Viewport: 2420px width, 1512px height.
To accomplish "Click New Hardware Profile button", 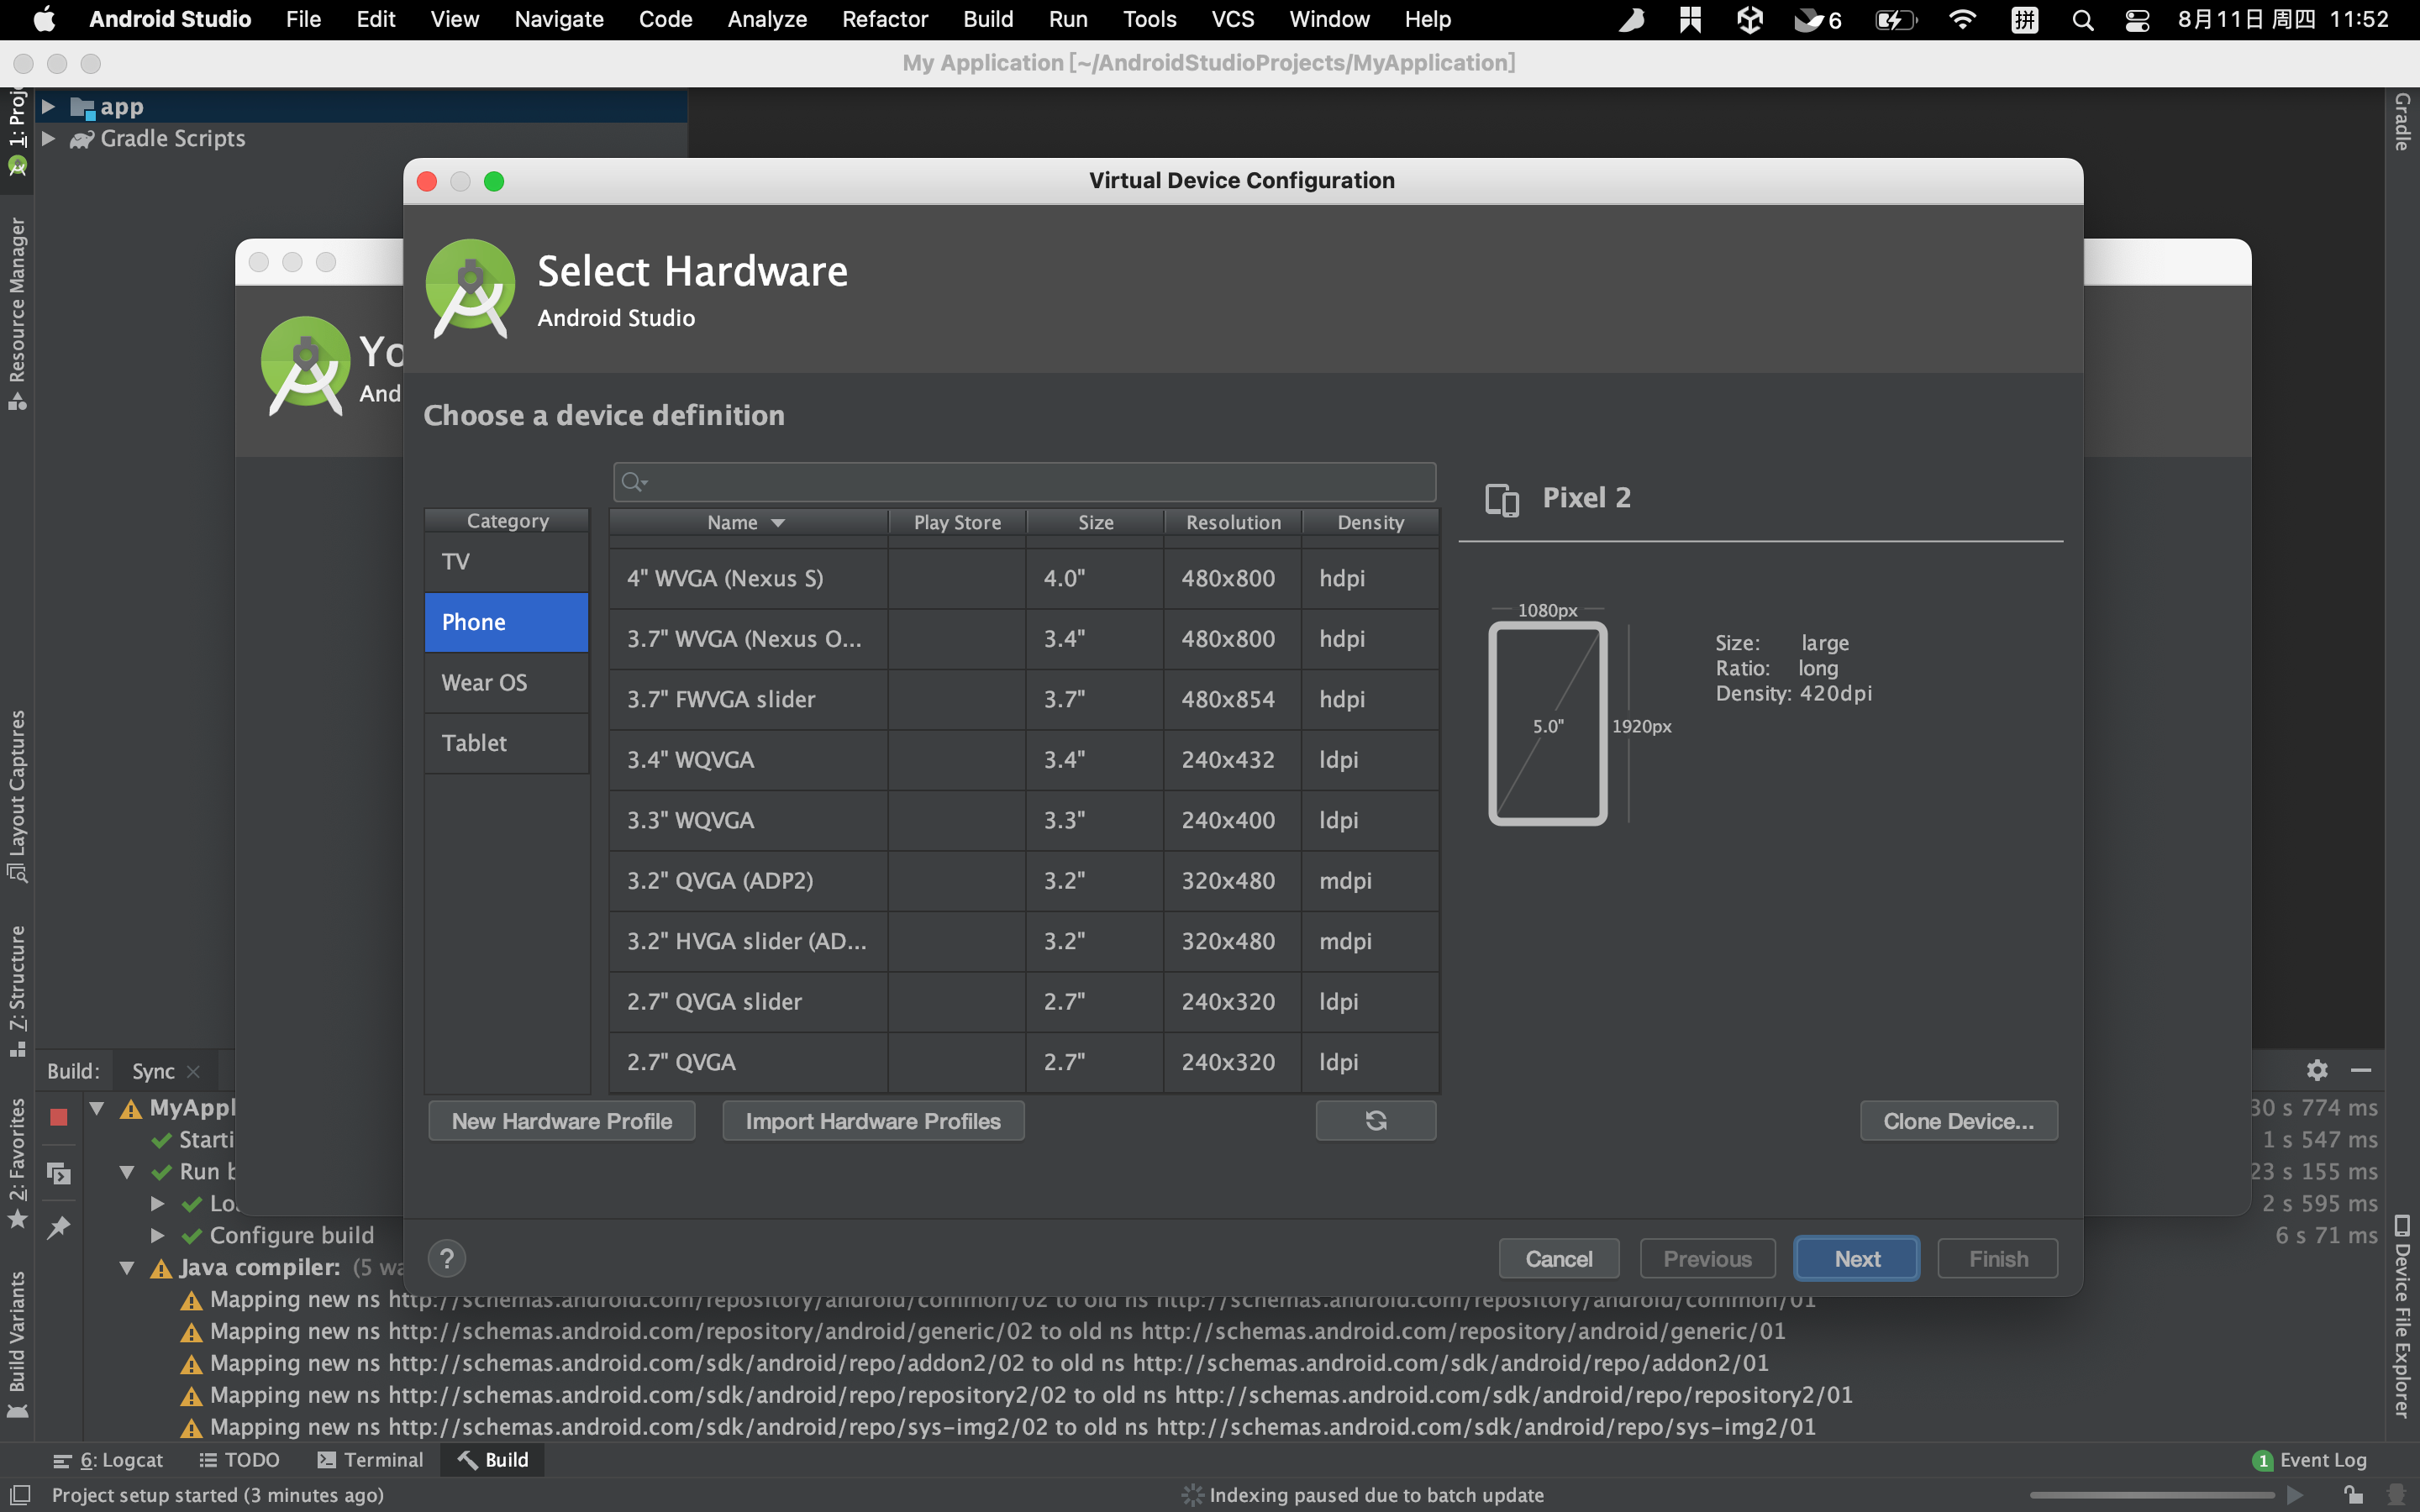I will click(561, 1121).
